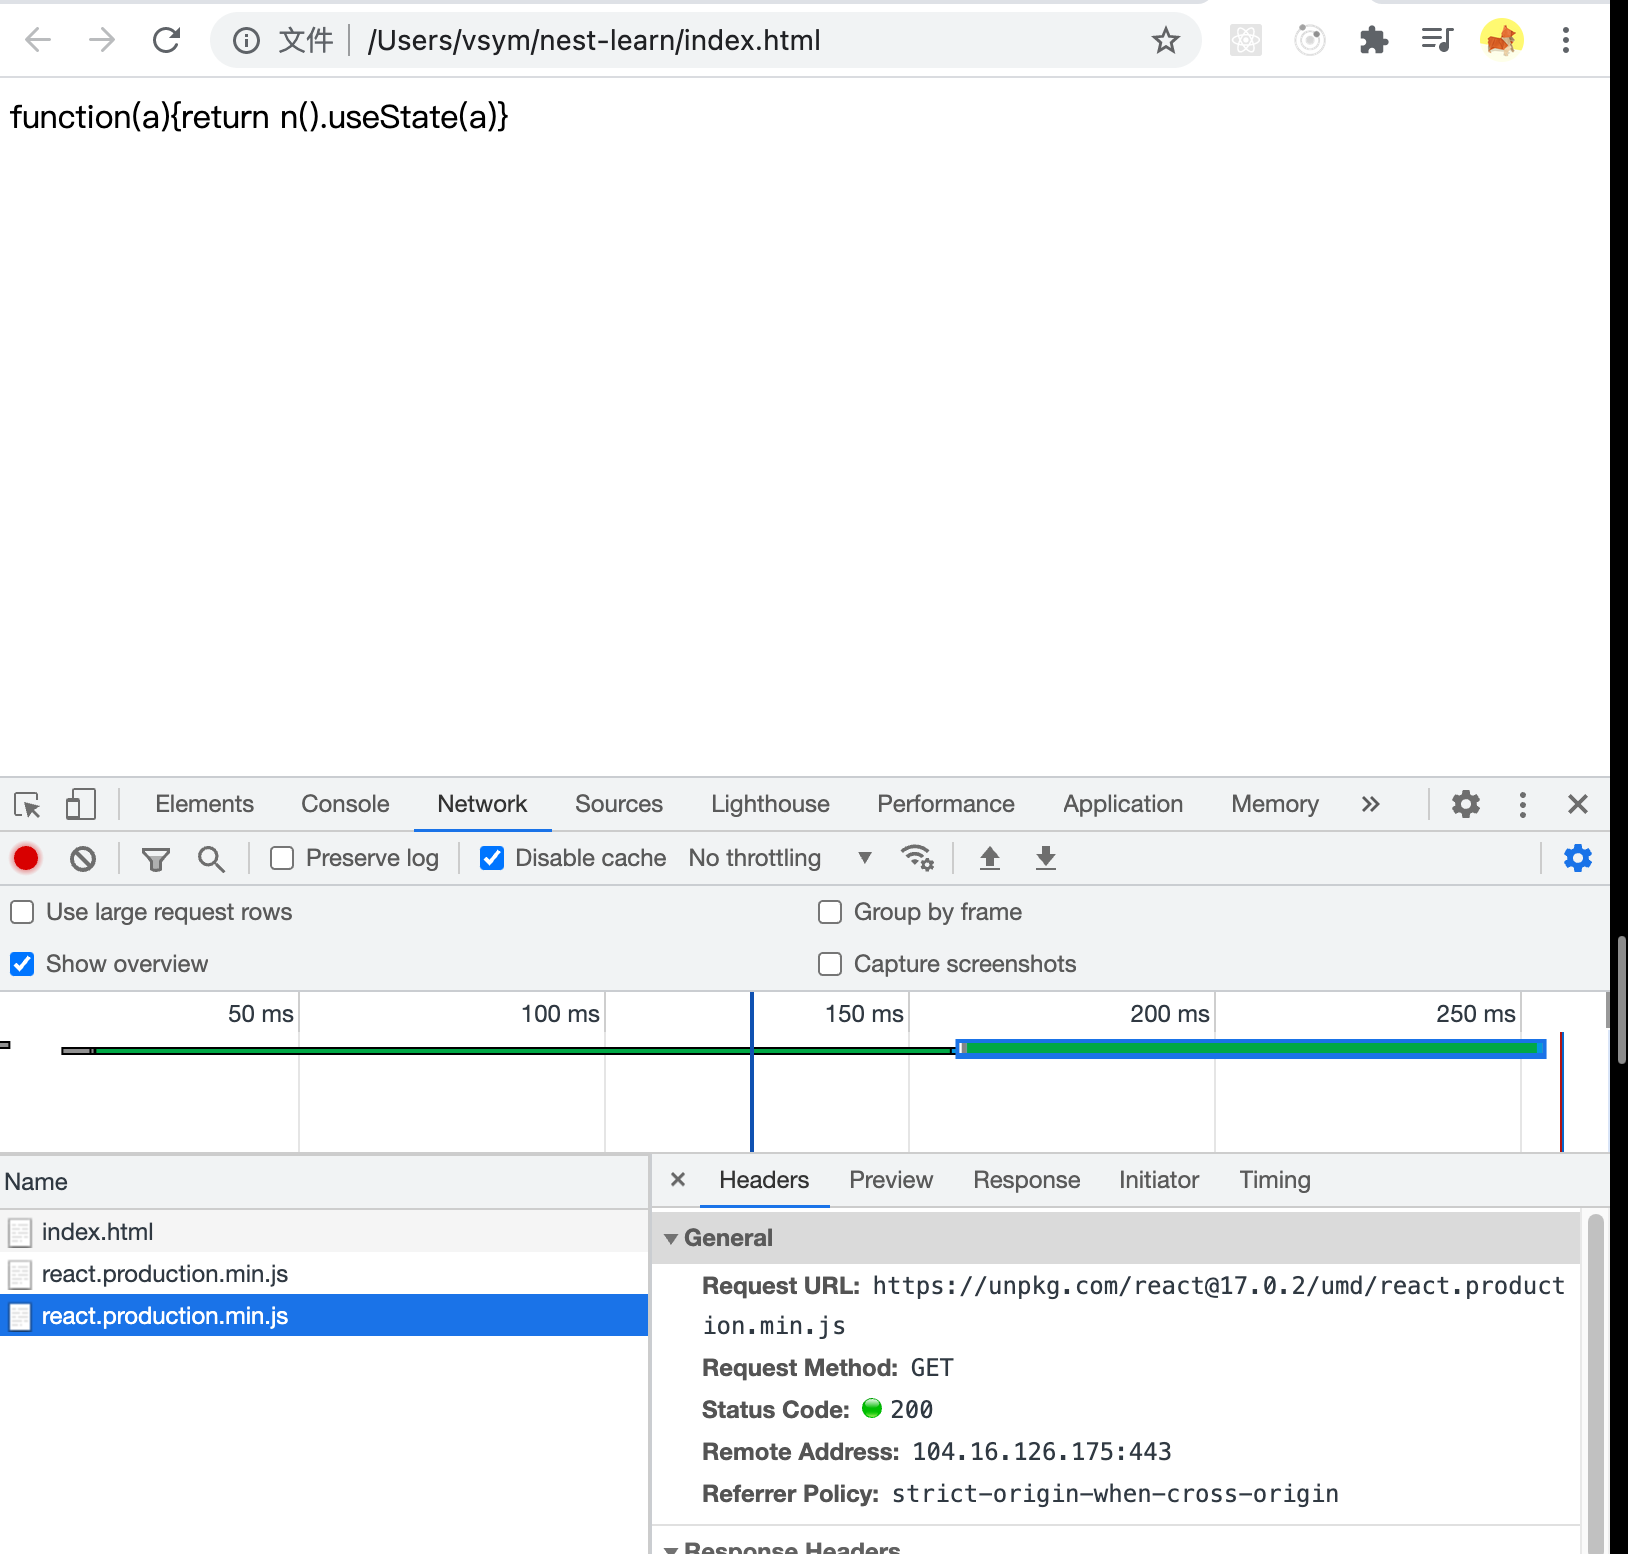Uncheck the Disable cache checkbox
1628x1554 pixels.
(492, 858)
